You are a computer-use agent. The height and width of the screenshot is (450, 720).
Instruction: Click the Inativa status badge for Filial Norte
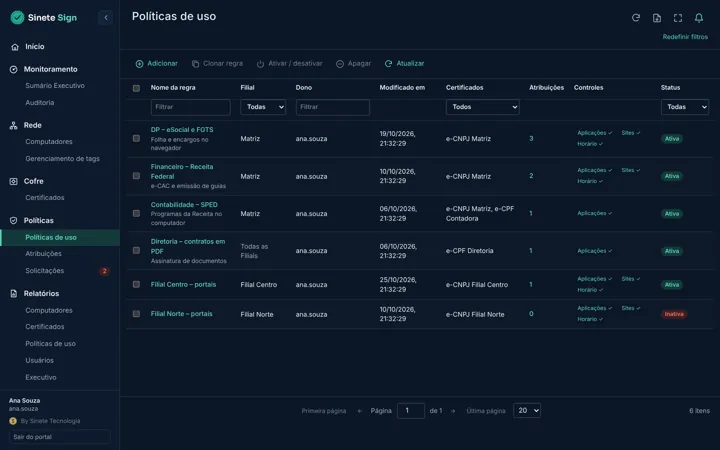[674, 314]
